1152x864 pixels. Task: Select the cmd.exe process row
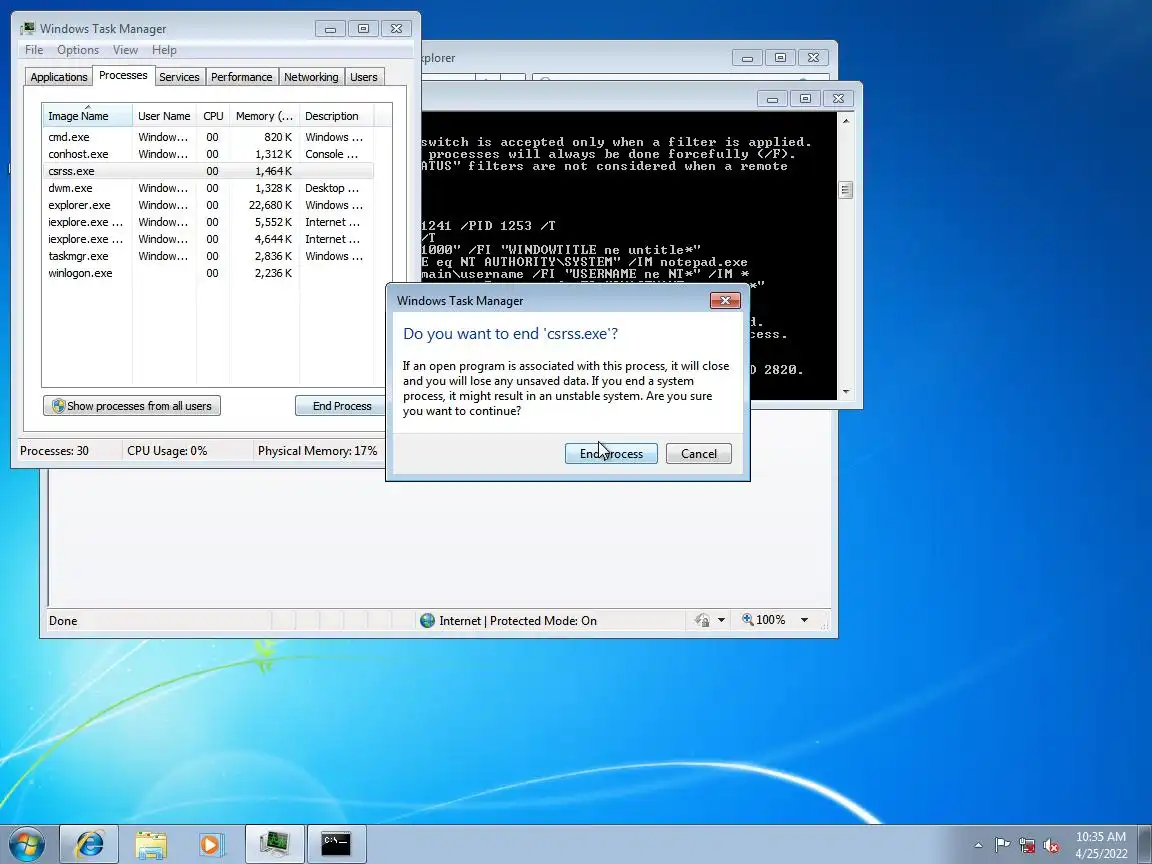208,137
